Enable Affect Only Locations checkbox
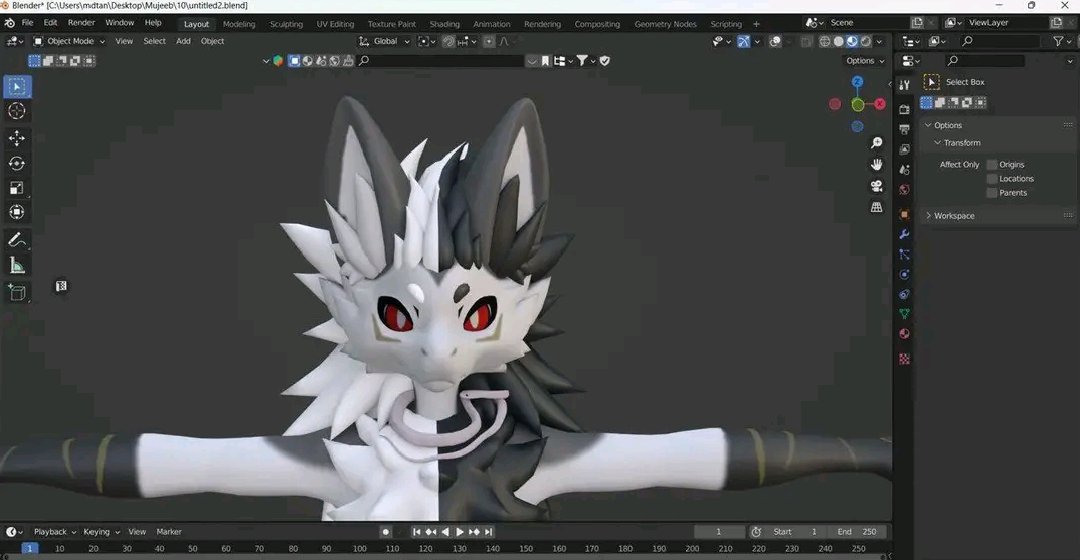Viewport: 1080px width, 560px height. (992, 178)
